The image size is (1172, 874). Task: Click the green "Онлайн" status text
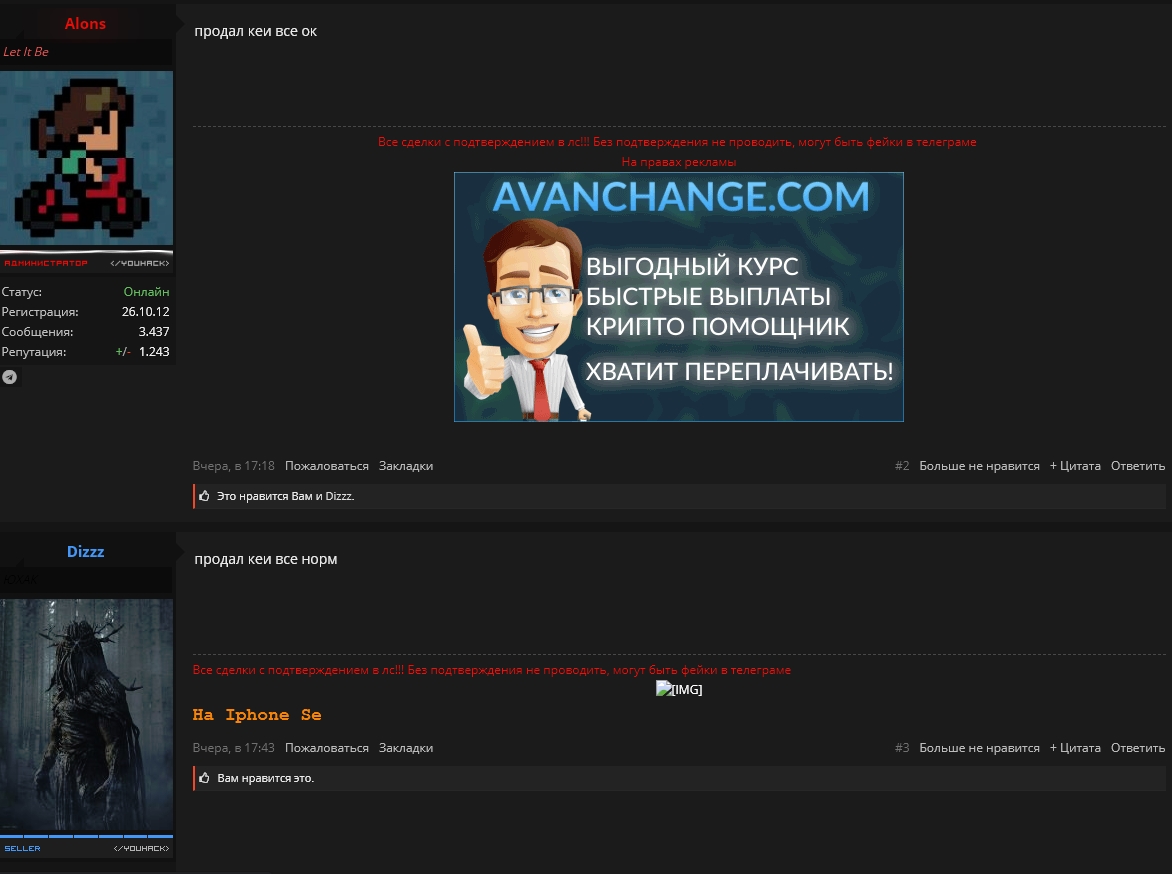[146, 292]
